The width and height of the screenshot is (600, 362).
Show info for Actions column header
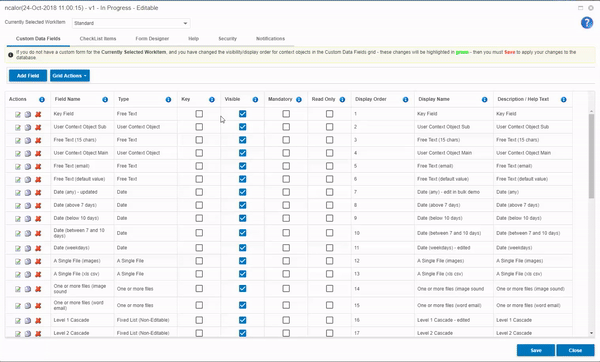point(42,99)
